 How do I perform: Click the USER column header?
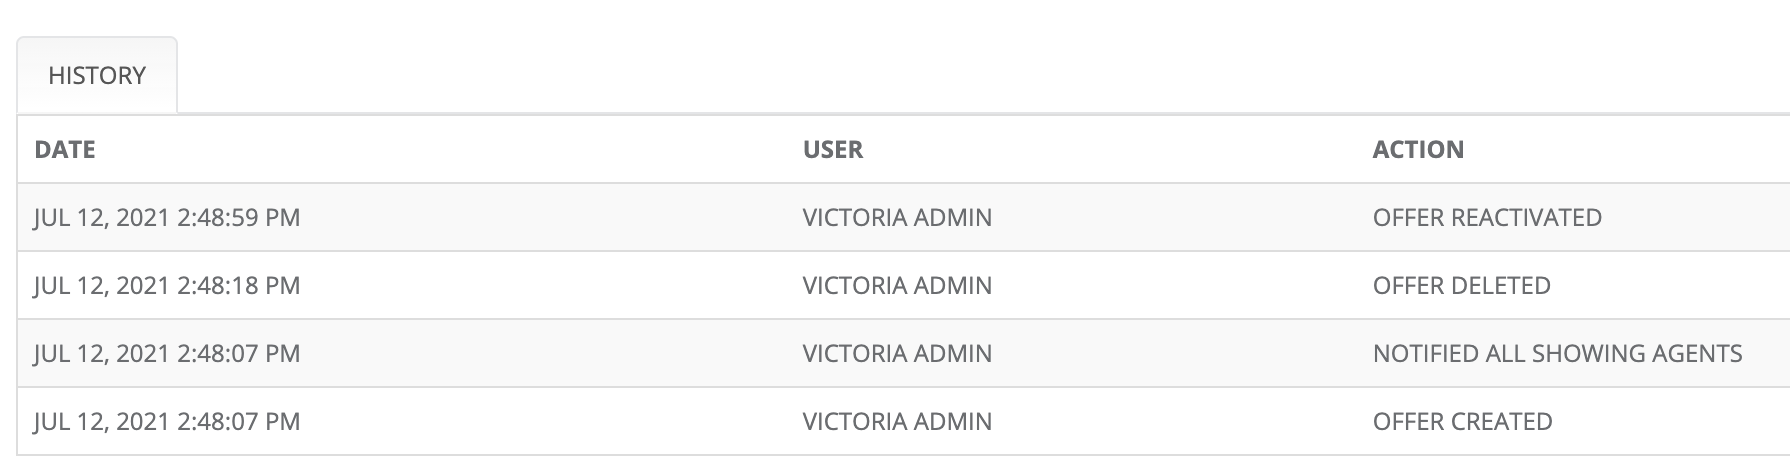pyautogui.click(x=832, y=150)
